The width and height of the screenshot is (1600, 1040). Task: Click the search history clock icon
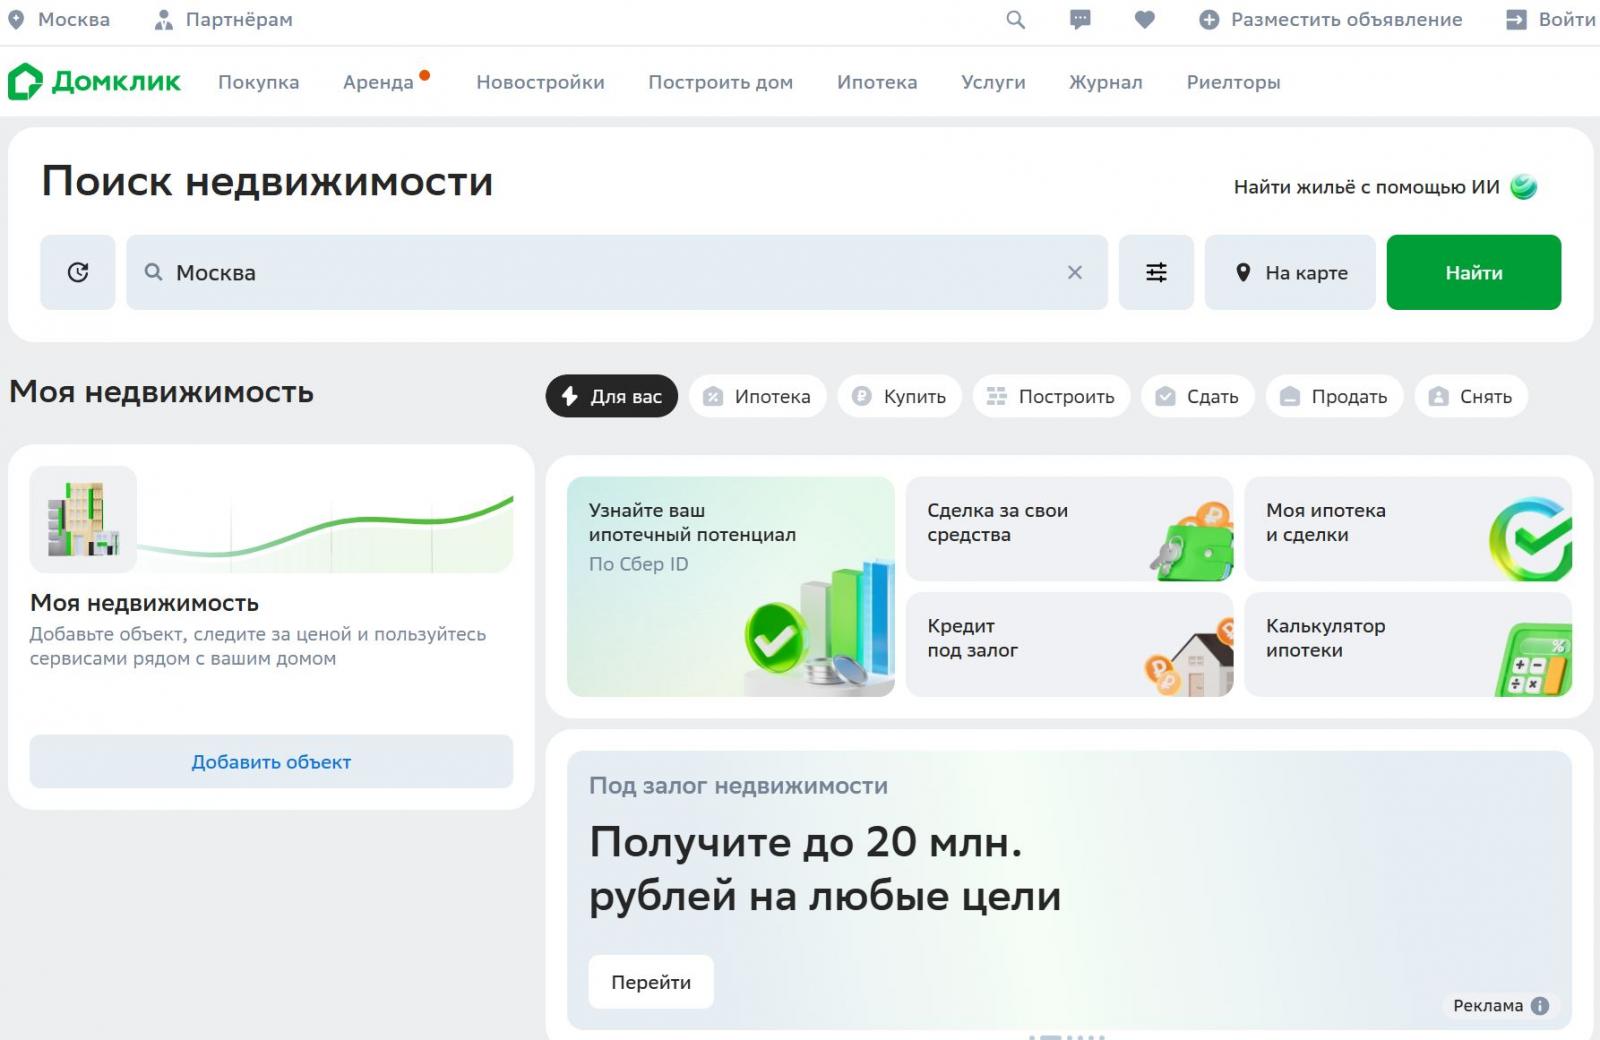(78, 272)
